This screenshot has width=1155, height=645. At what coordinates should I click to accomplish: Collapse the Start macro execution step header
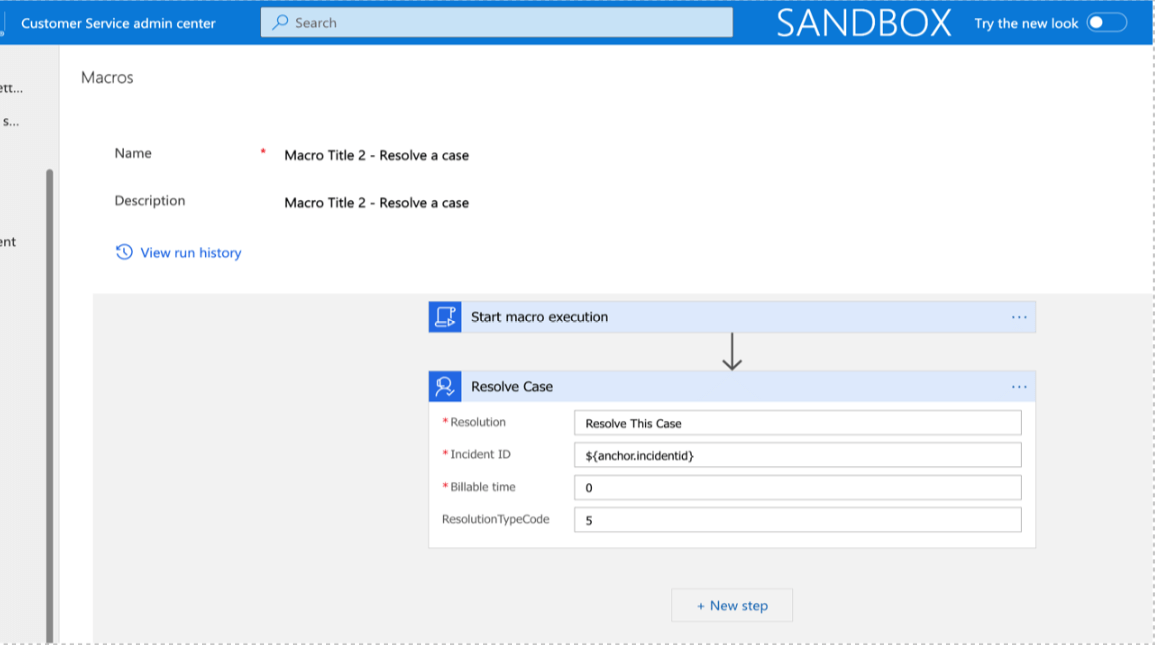[x=732, y=317]
